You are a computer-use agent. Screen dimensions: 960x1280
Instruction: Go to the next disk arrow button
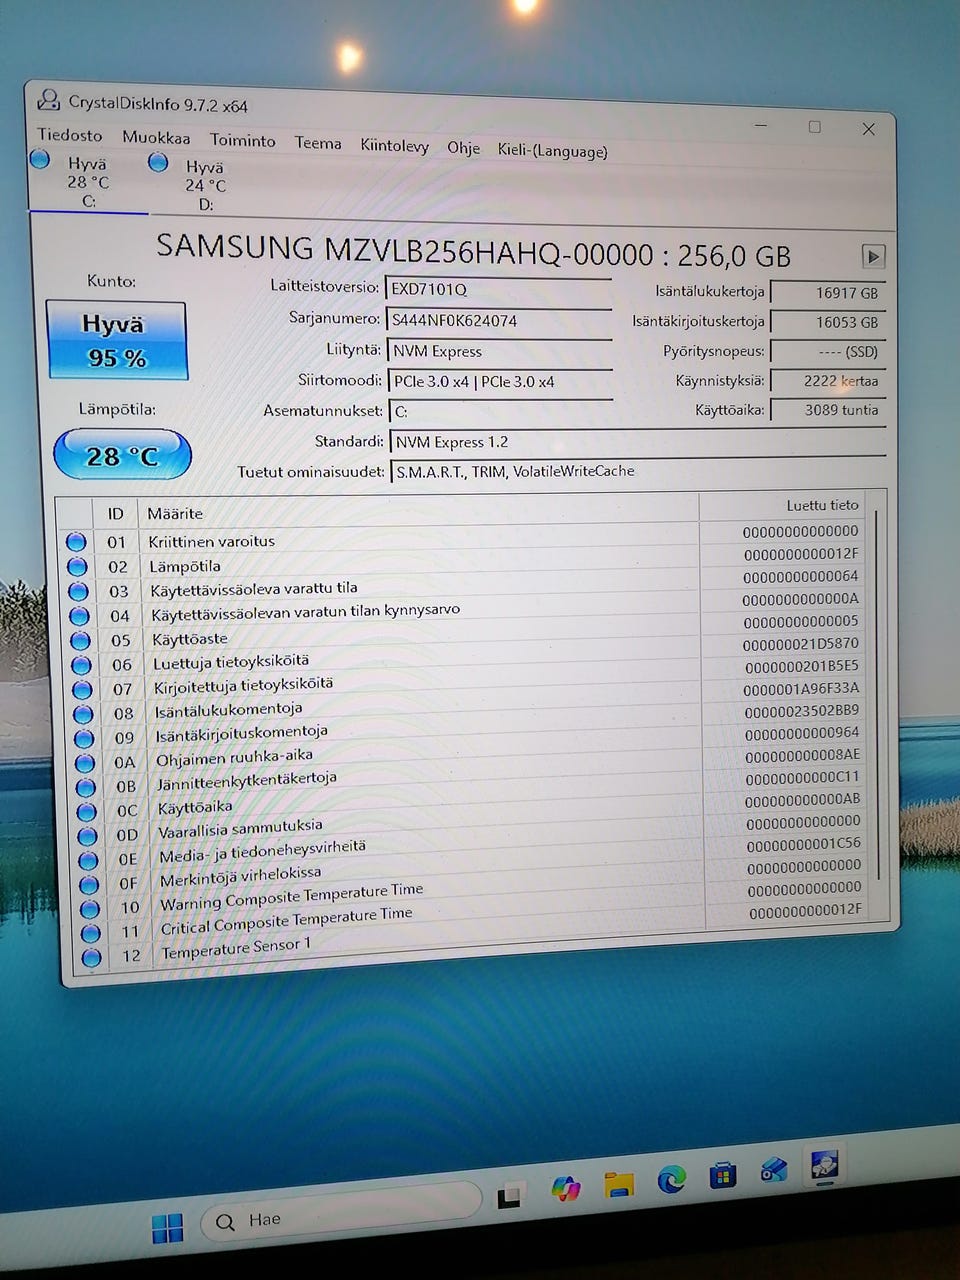pyautogui.click(x=873, y=256)
